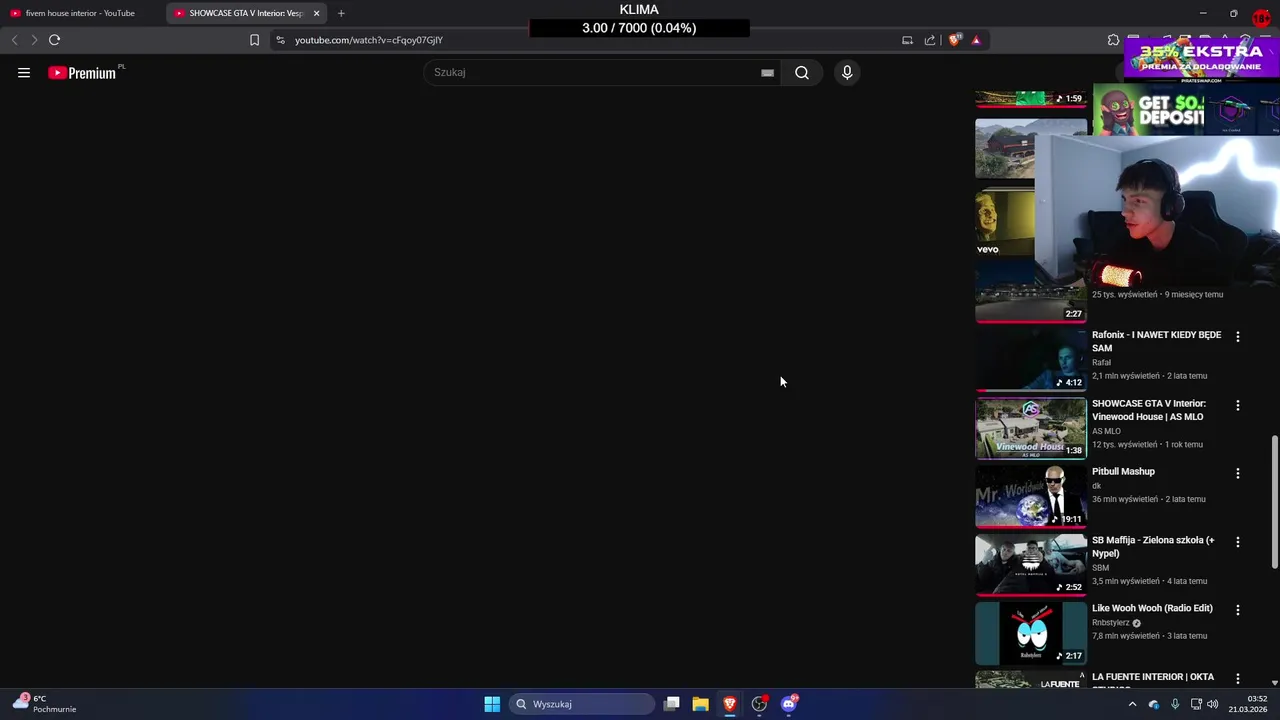This screenshot has height=720, width=1280.
Task: Click the 2:27 night video thumbnail
Action: pos(1031,292)
